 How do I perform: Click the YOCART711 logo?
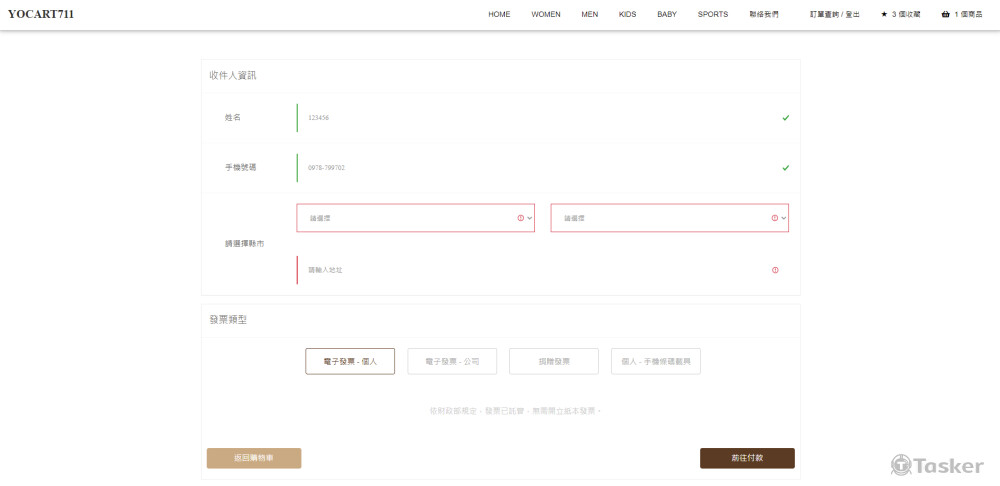click(x=41, y=15)
